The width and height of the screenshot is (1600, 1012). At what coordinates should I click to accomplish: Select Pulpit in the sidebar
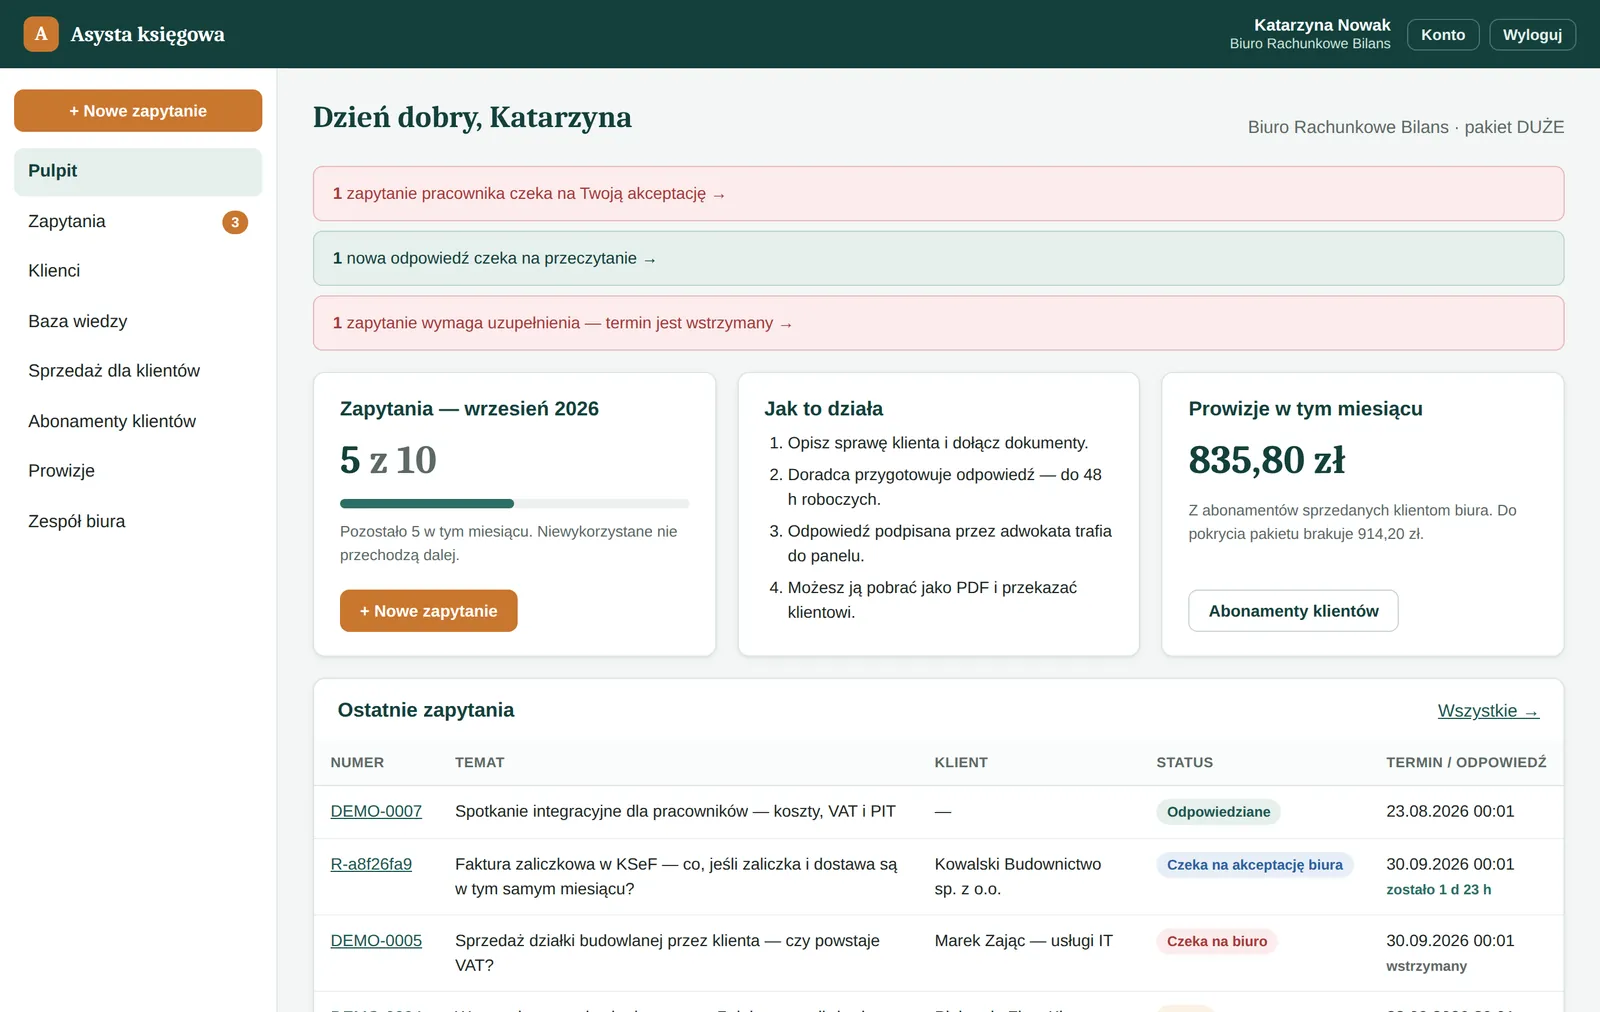pos(138,172)
